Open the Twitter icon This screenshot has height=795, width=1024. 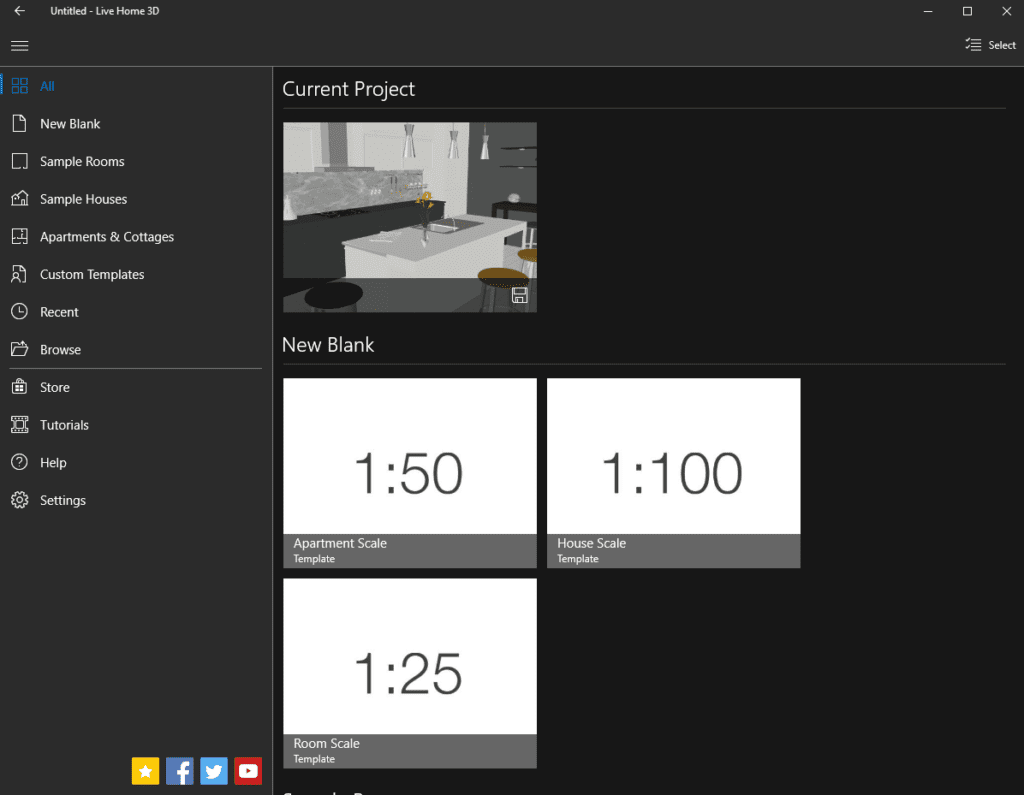[x=214, y=771]
